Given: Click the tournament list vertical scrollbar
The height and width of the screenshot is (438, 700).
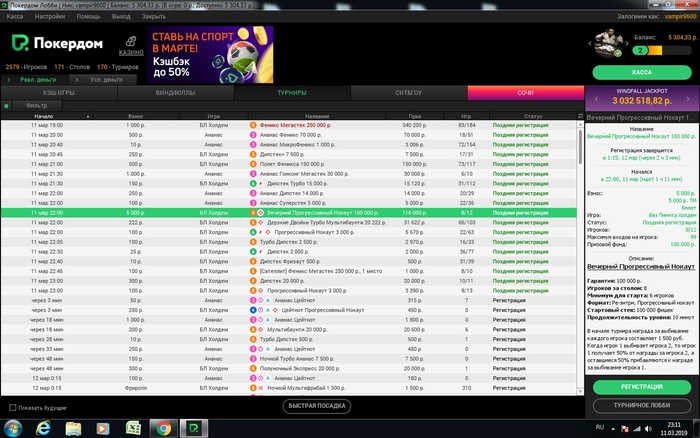Looking at the screenshot, I should [580, 147].
